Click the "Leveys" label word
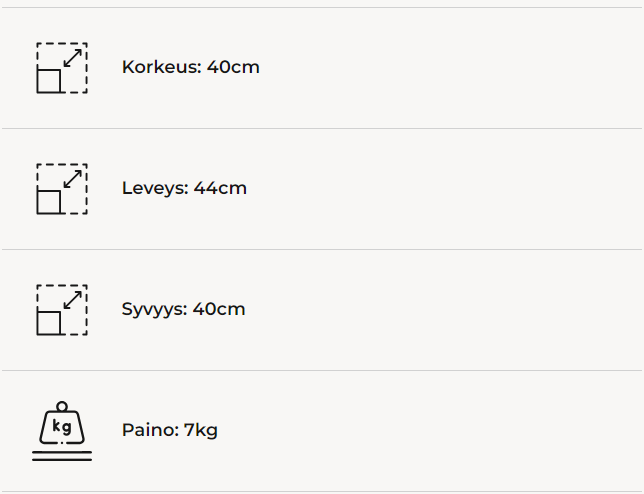644x494 pixels. pyautogui.click(x=154, y=189)
